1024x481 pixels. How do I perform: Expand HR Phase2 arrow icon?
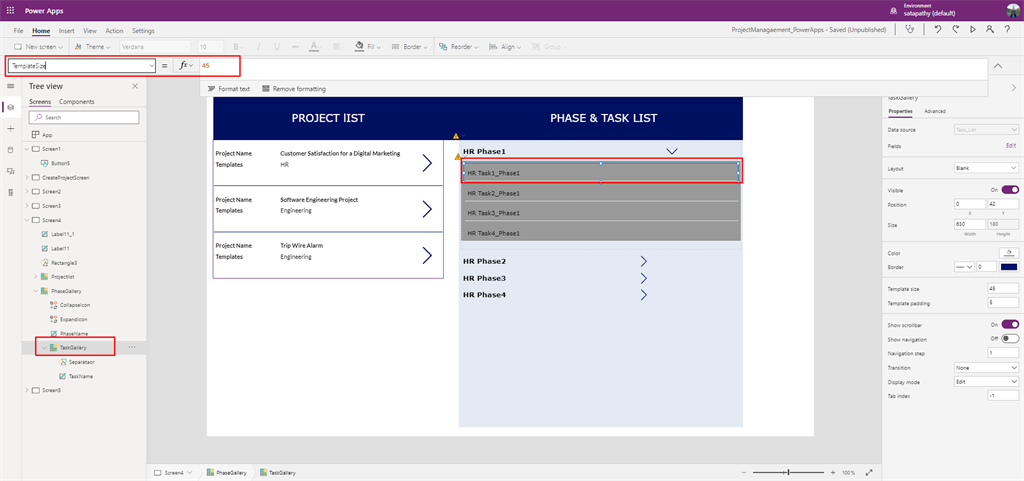pyautogui.click(x=643, y=261)
